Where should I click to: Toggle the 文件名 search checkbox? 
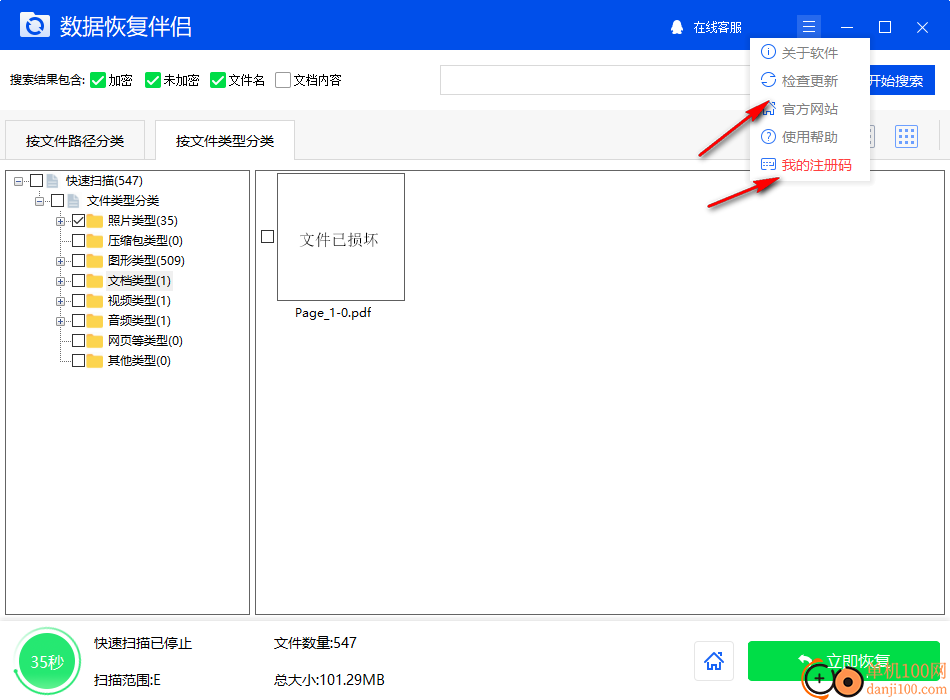[218, 80]
